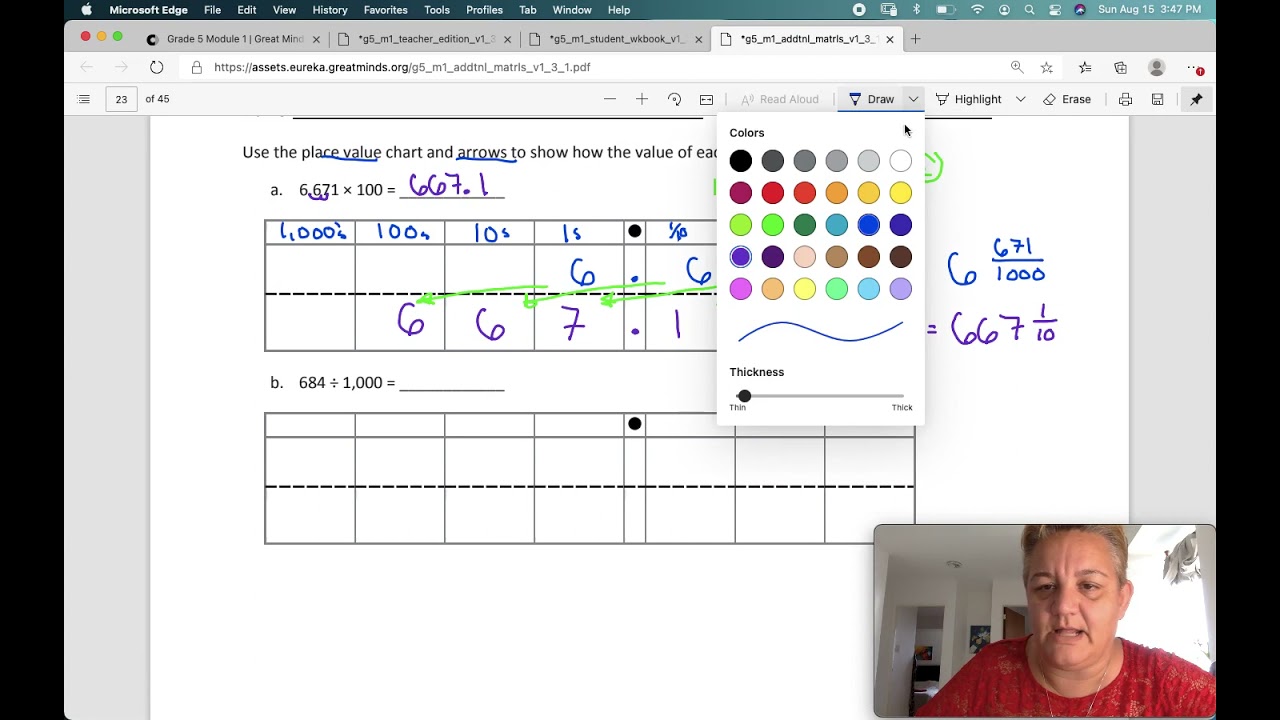Click the page number field
This screenshot has width=1280, height=720.
coord(122,99)
